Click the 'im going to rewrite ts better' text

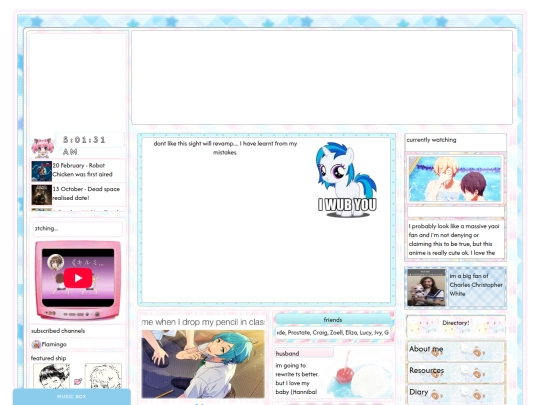[297, 378]
